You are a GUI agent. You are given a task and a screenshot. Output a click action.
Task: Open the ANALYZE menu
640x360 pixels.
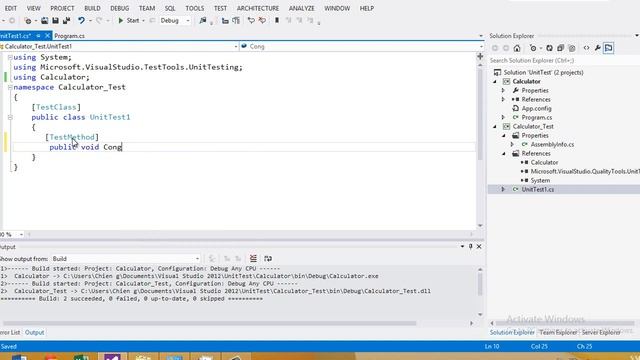302,8
